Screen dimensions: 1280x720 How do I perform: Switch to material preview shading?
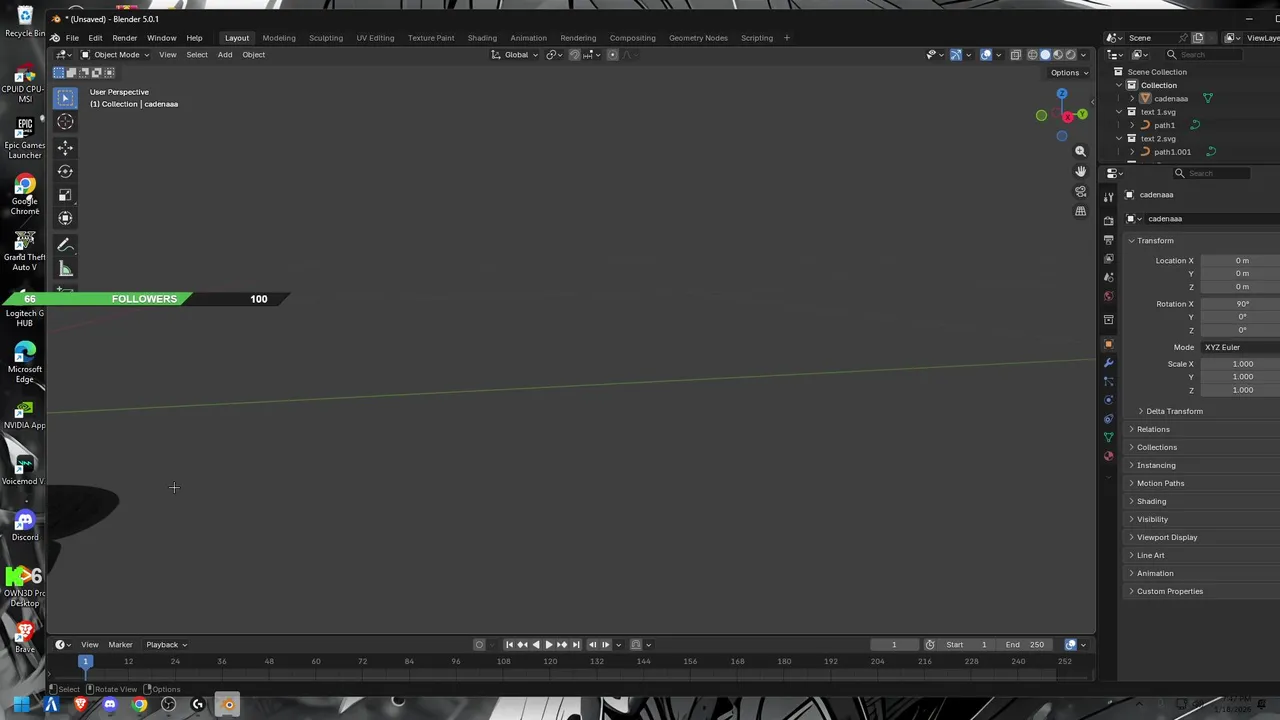click(x=1058, y=55)
